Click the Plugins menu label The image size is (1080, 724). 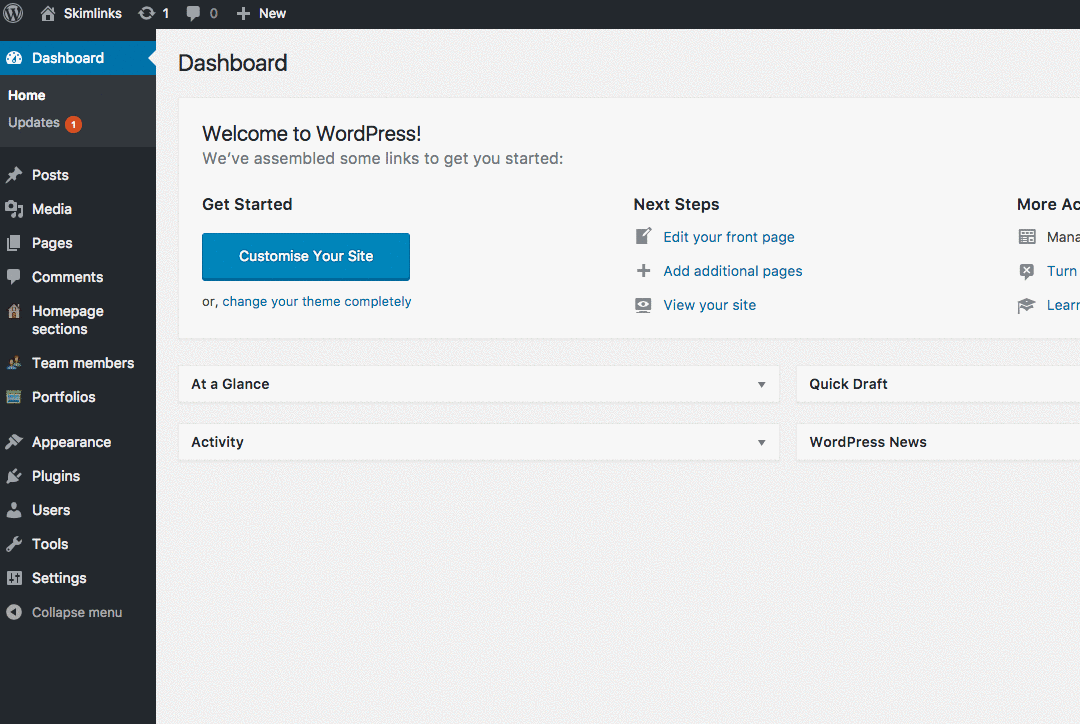56,476
